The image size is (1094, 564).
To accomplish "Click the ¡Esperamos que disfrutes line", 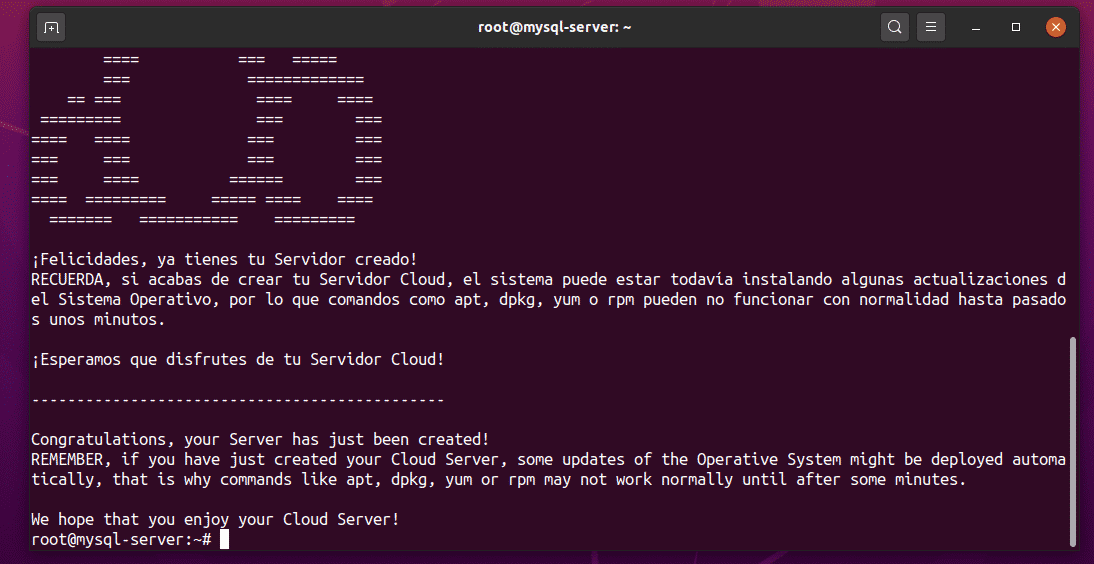I will point(237,359).
